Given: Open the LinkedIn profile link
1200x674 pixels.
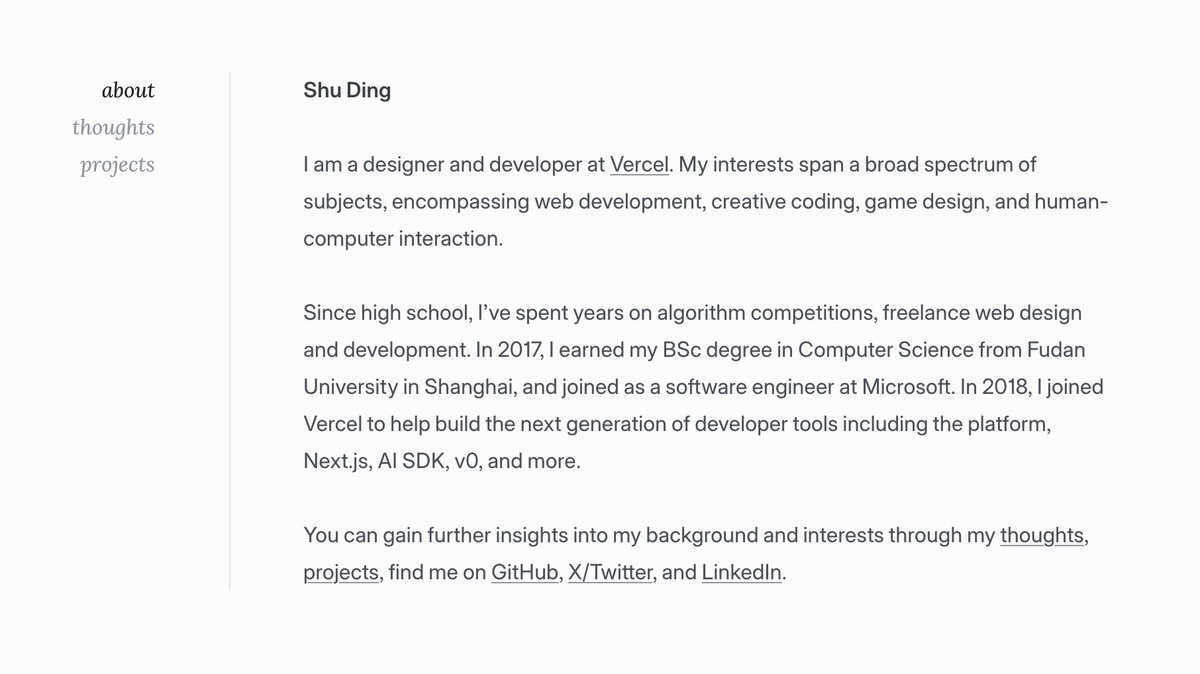Looking at the screenshot, I should coord(741,574).
